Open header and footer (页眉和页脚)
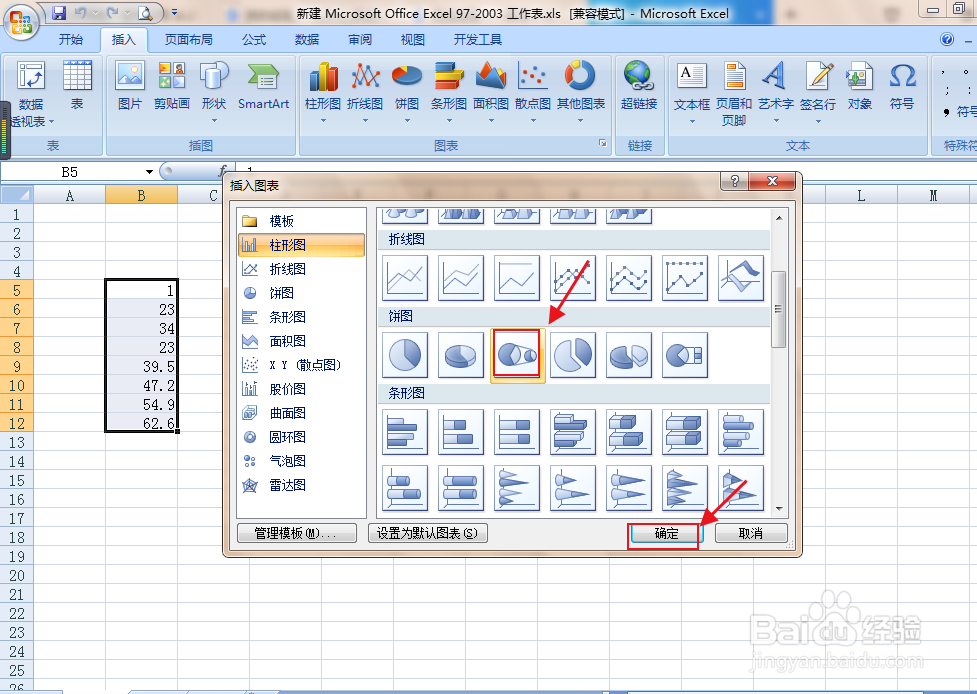977x694 pixels. pos(734,93)
